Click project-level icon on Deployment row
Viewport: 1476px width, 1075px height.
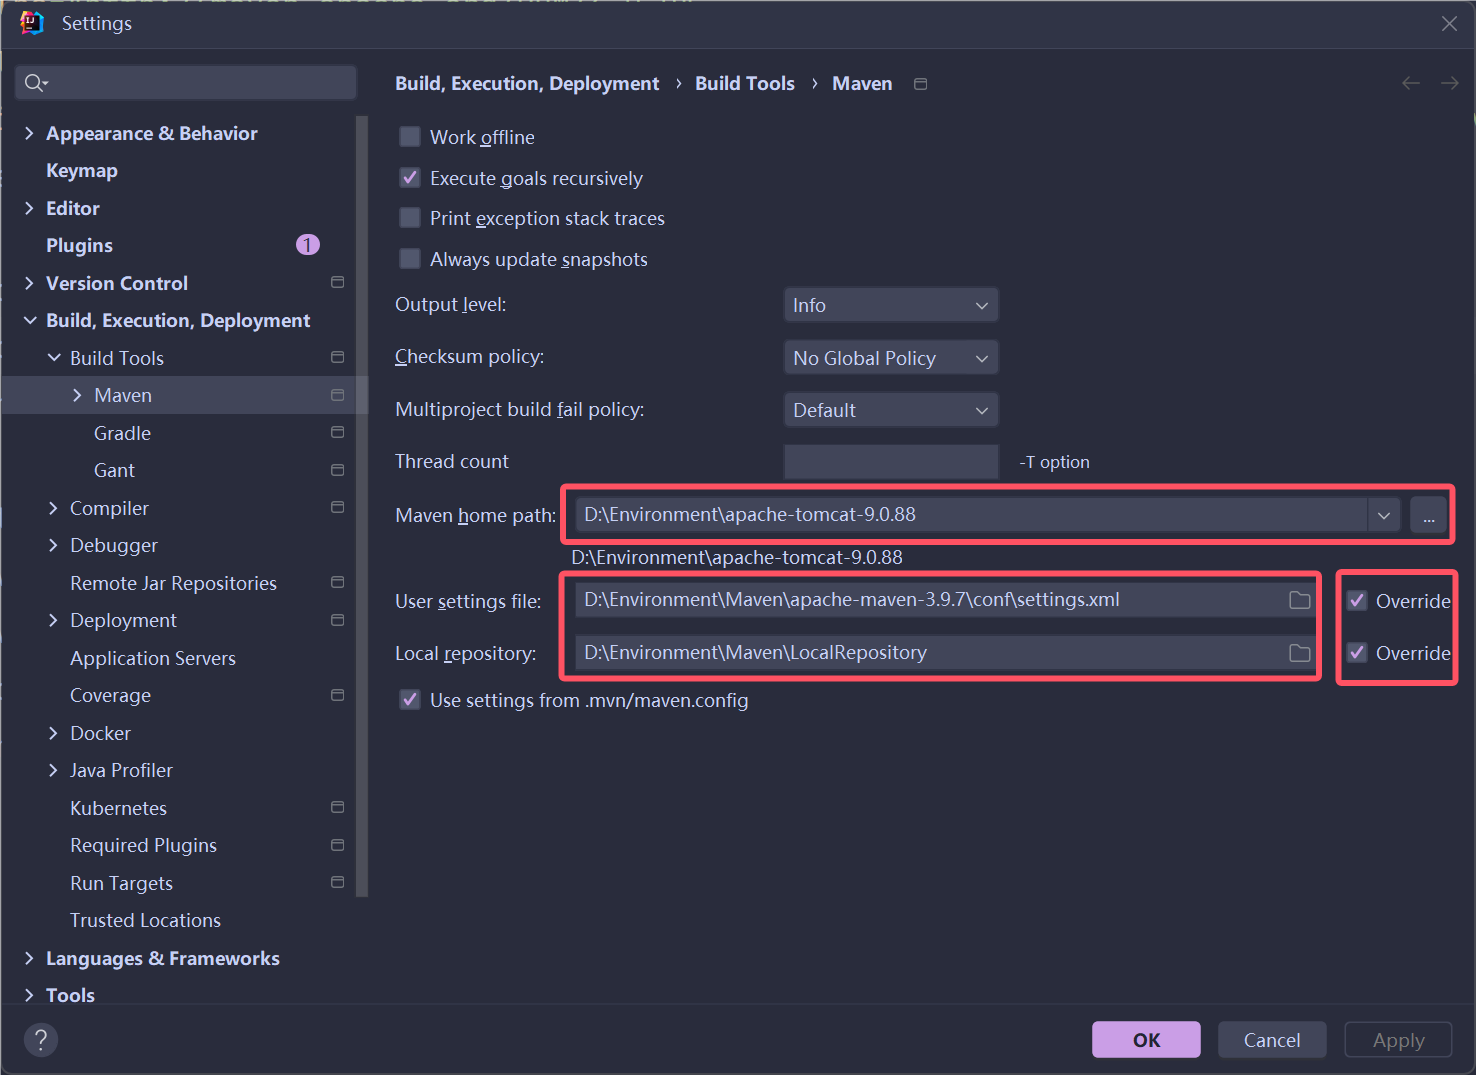point(338,620)
